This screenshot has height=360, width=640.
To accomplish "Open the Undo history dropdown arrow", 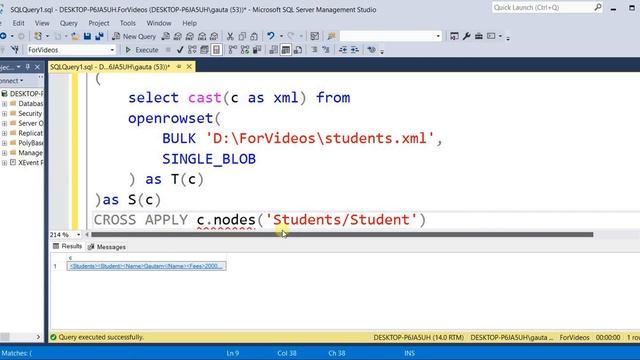I will coord(281,36).
